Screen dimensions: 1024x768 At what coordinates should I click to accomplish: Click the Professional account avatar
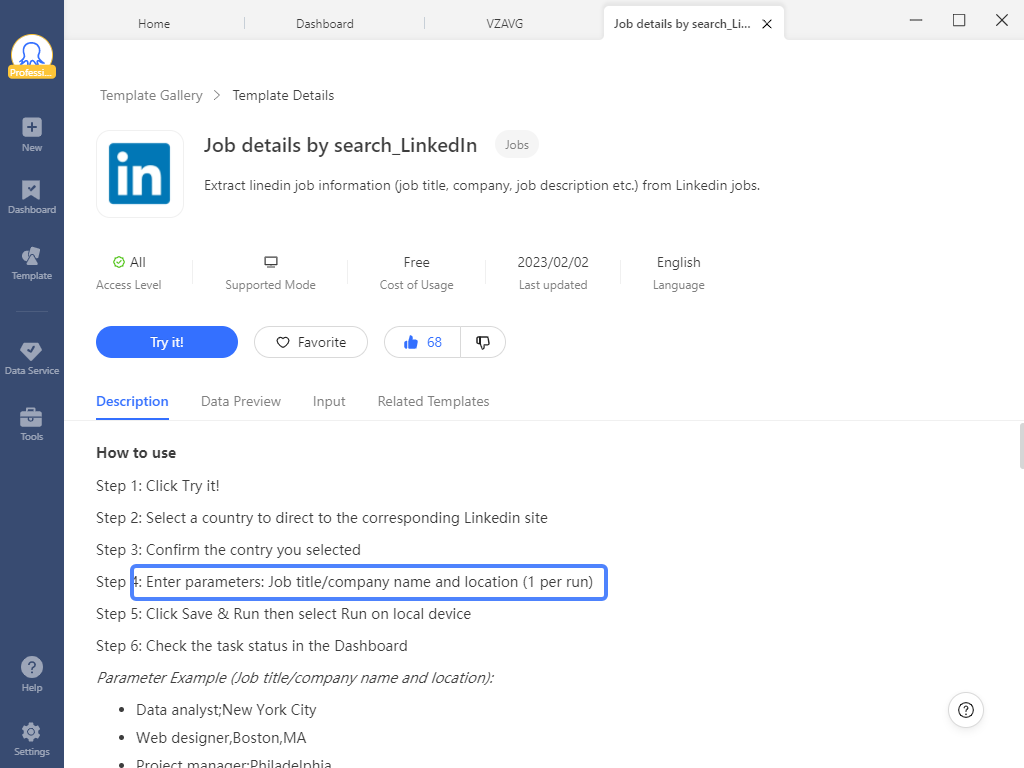(31, 56)
